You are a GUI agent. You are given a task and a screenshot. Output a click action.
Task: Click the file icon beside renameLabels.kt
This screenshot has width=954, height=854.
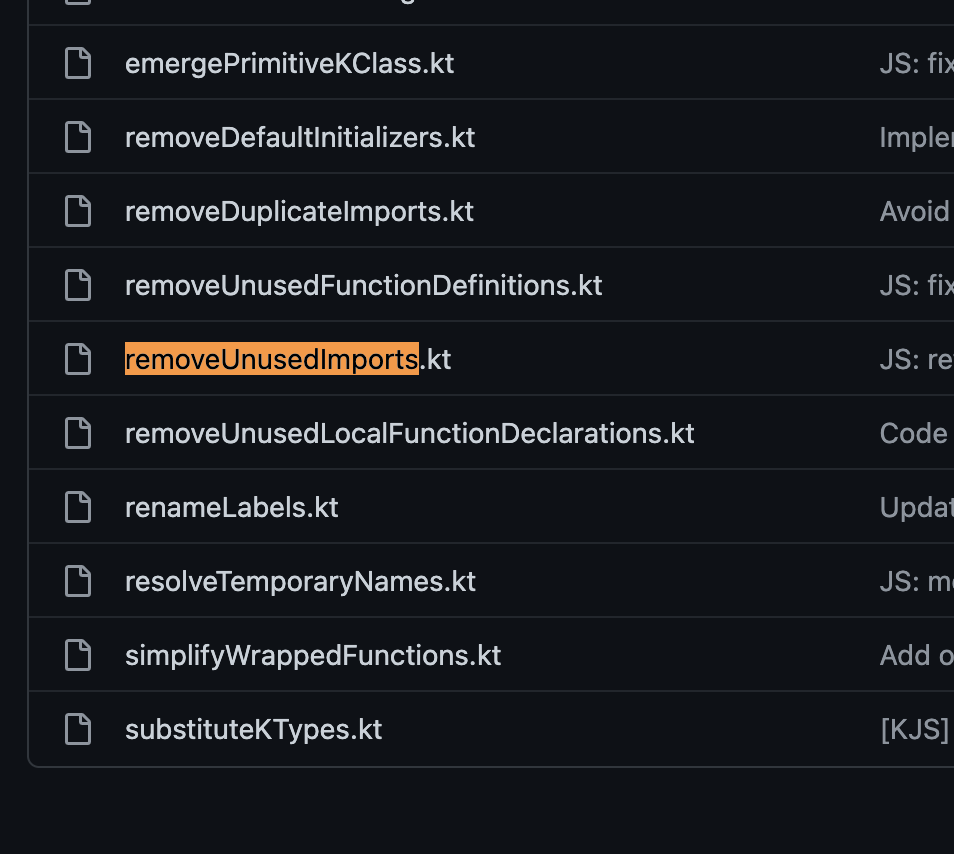77,506
